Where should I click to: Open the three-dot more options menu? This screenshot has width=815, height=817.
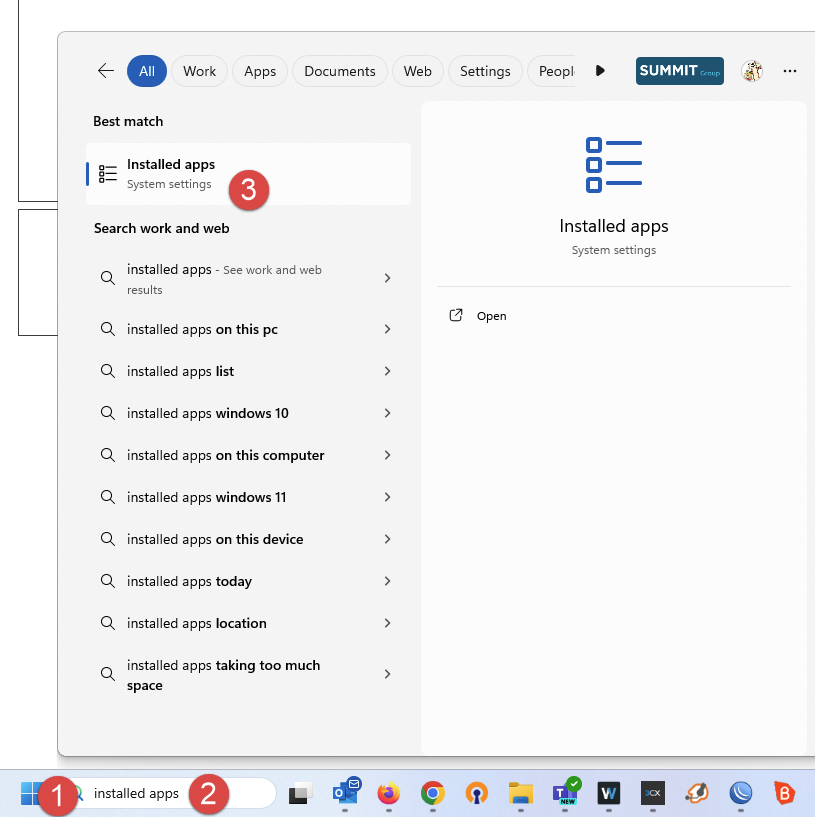pos(790,71)
